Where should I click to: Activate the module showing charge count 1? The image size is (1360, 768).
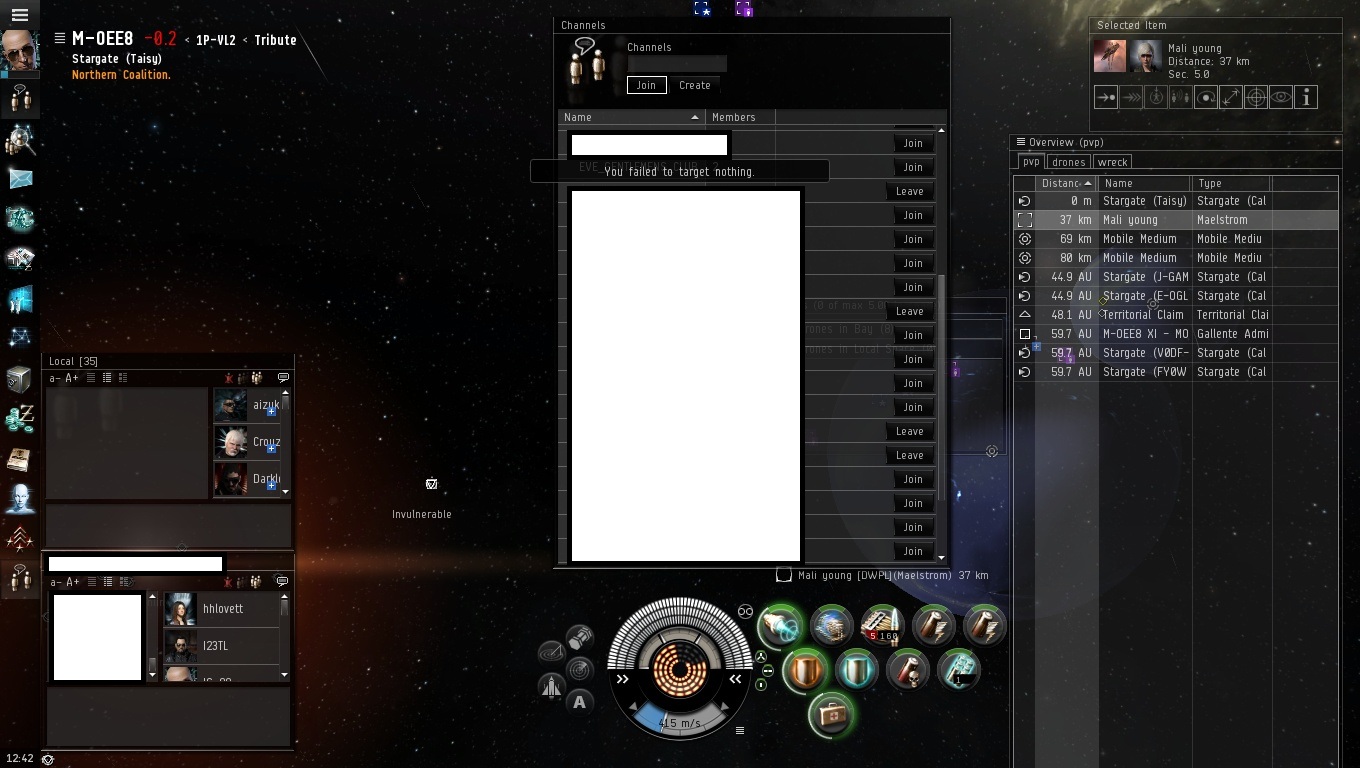[x=958, y=670]
